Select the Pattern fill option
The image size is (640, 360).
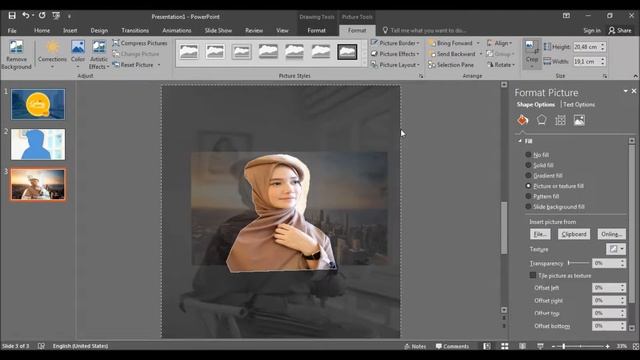[542, 196]
